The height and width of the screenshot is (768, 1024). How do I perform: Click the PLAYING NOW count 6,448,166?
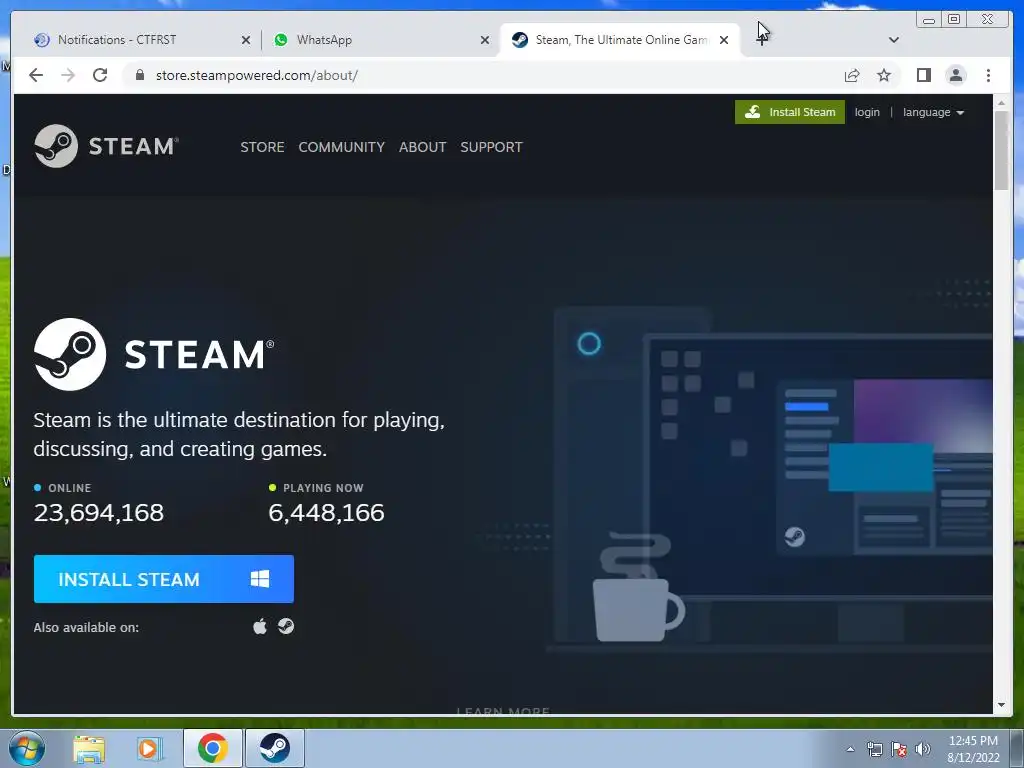(327, 513)
